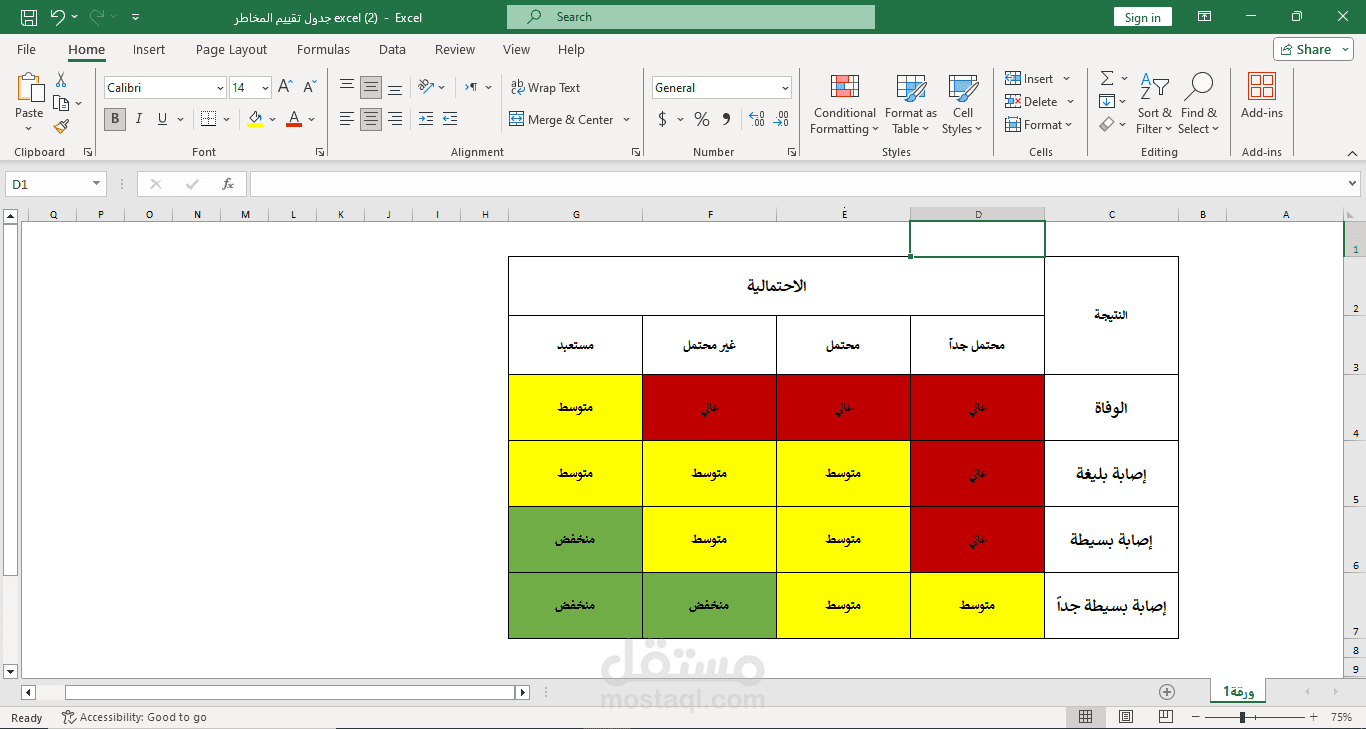Click the Copy icon

pos(61,103)
